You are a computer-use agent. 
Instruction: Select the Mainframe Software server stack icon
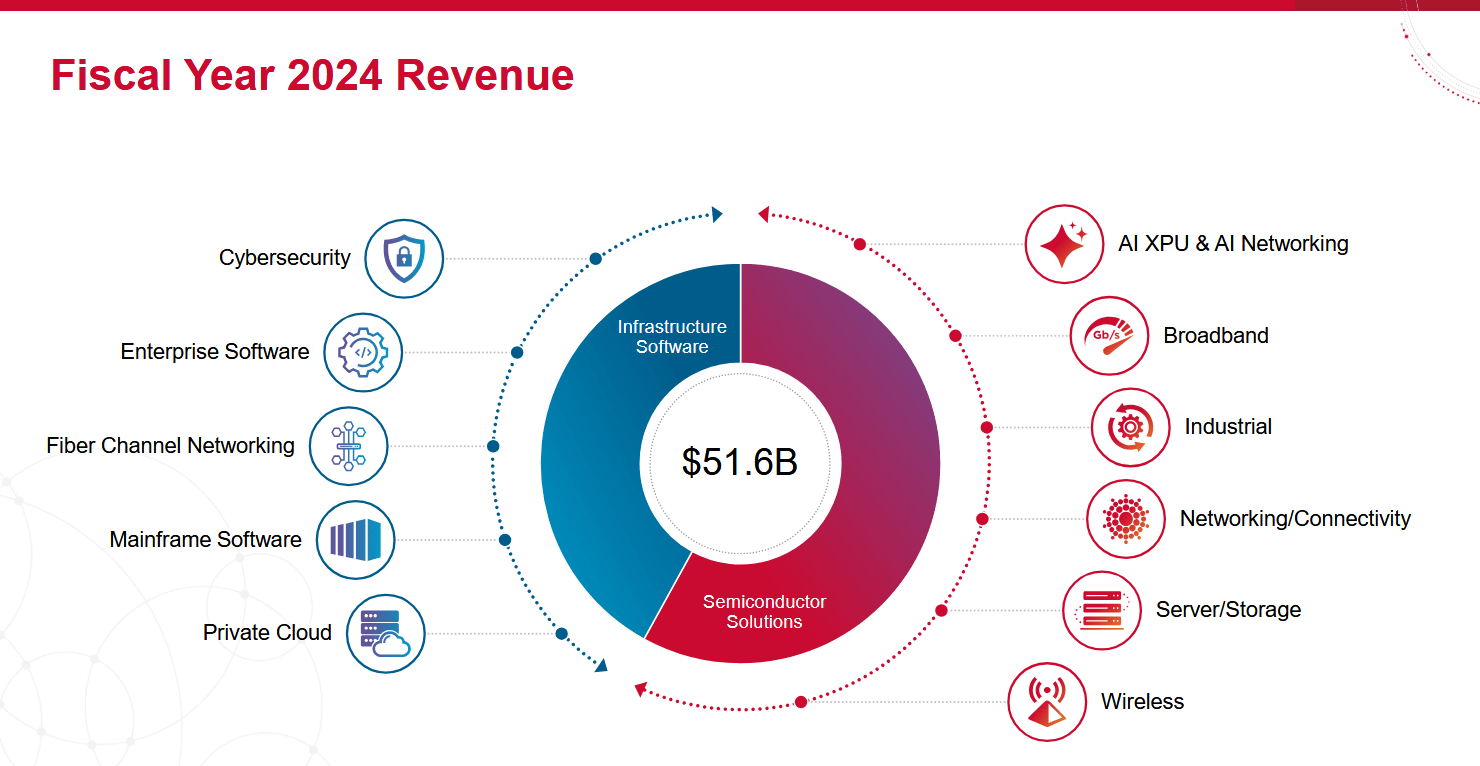356,540
